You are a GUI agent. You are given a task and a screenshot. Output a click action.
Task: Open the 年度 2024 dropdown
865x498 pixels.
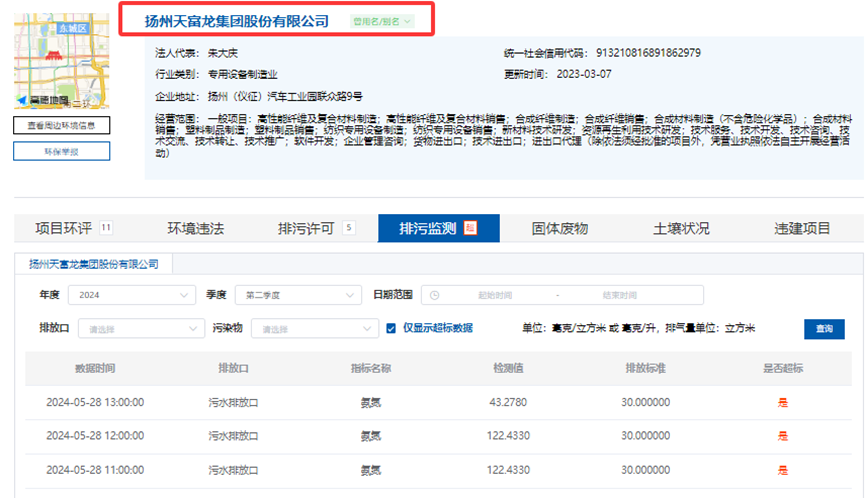click(x=132, y=295)
